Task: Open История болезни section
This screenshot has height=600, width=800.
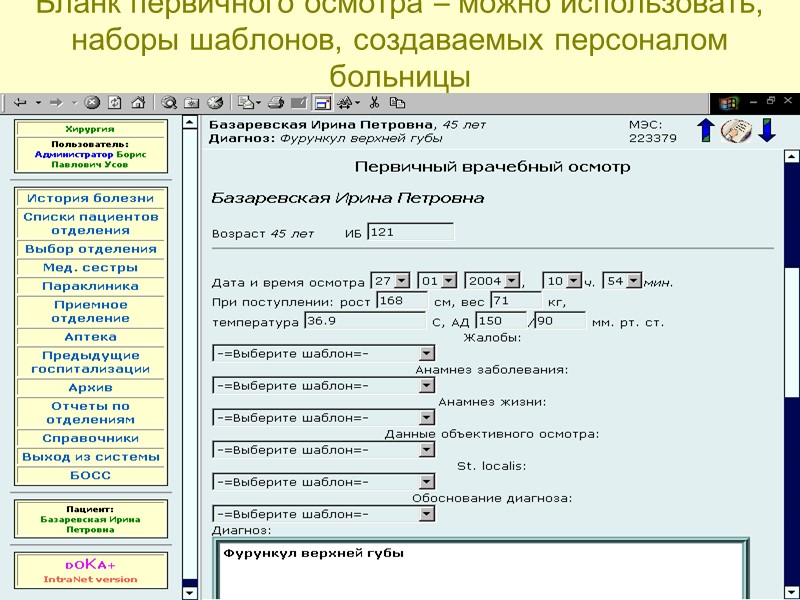Action: coord(90,198)
